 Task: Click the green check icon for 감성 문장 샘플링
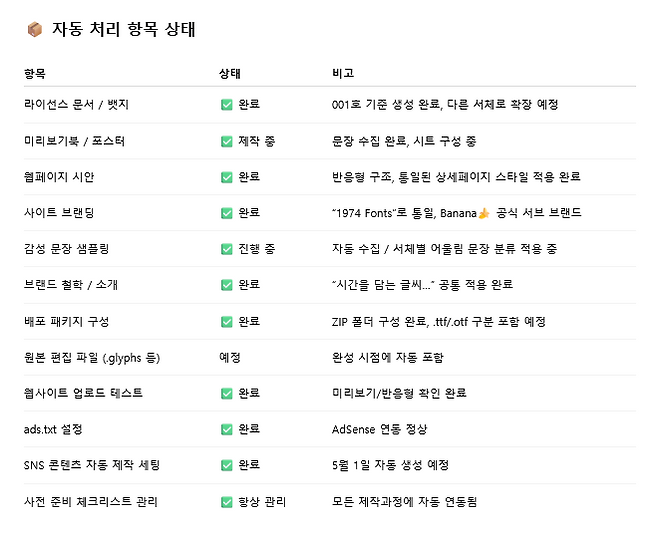226,249
